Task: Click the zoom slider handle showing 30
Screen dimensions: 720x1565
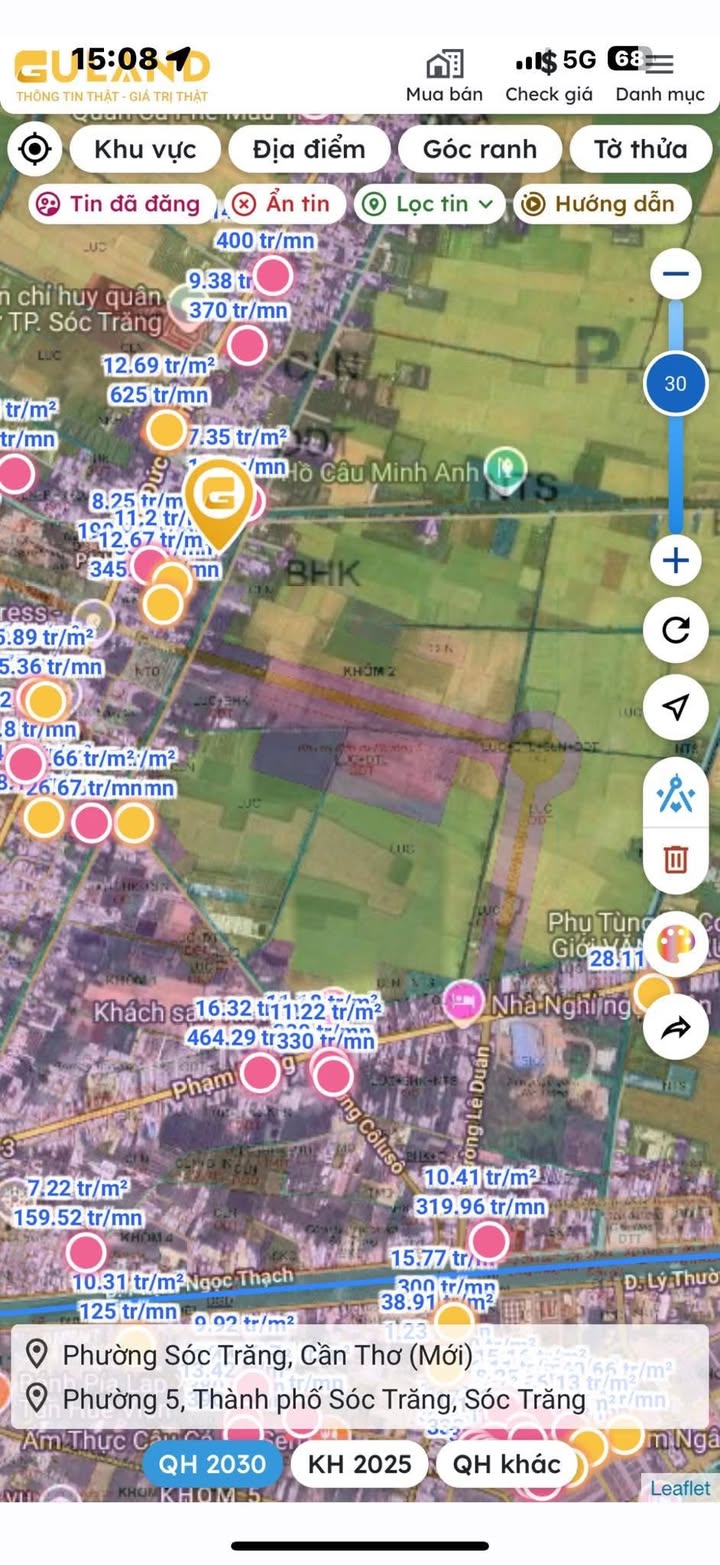Action: (676, 383)
